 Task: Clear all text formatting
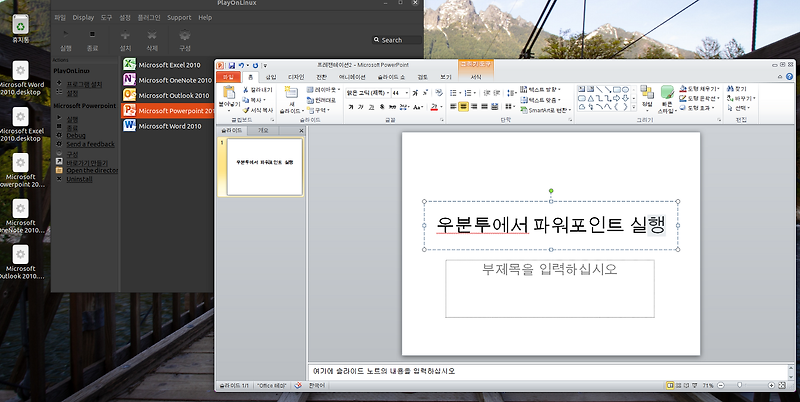point(439,93)
